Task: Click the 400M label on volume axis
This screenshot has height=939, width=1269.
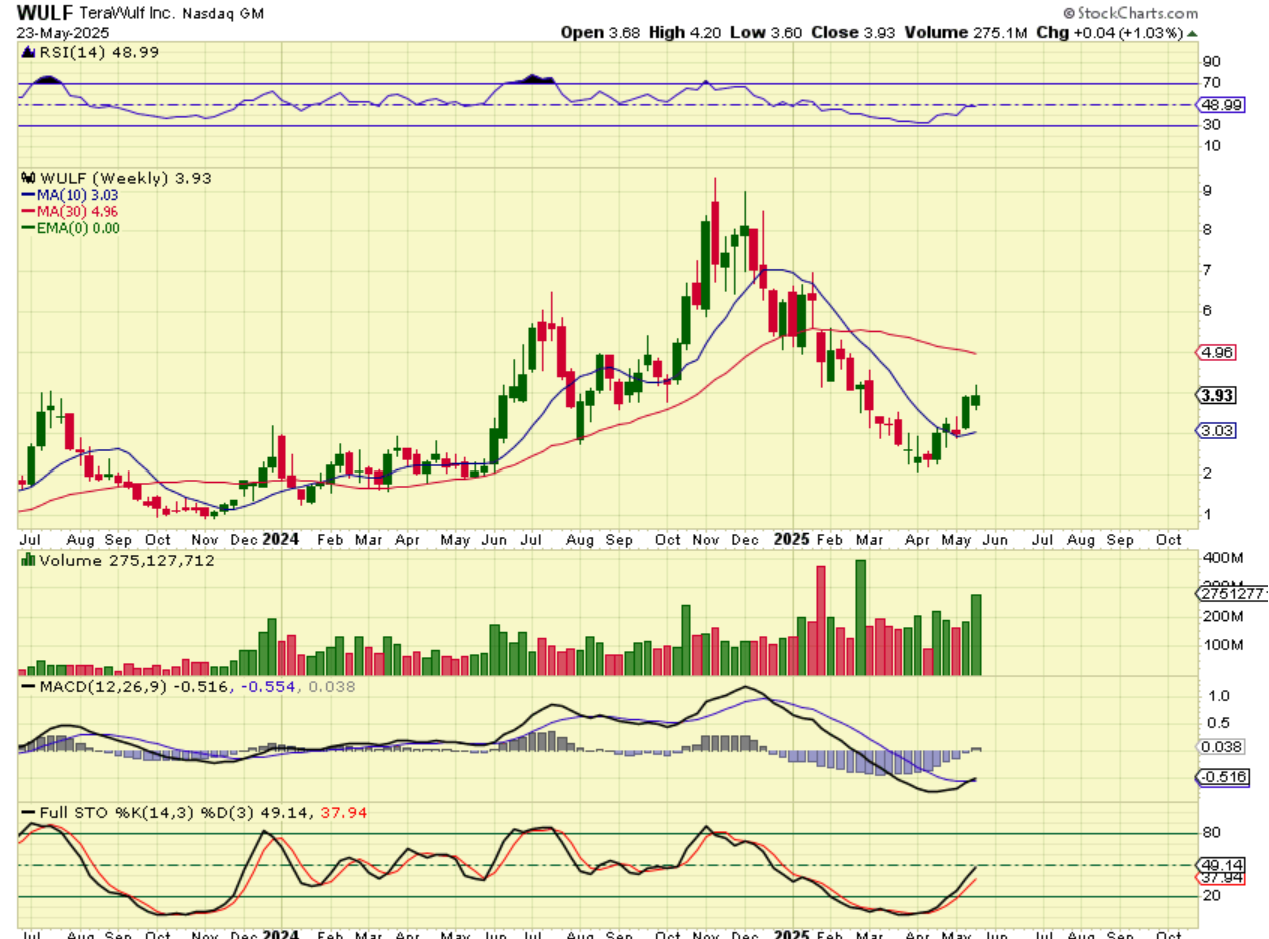Action: click(x=1221, y=556)
